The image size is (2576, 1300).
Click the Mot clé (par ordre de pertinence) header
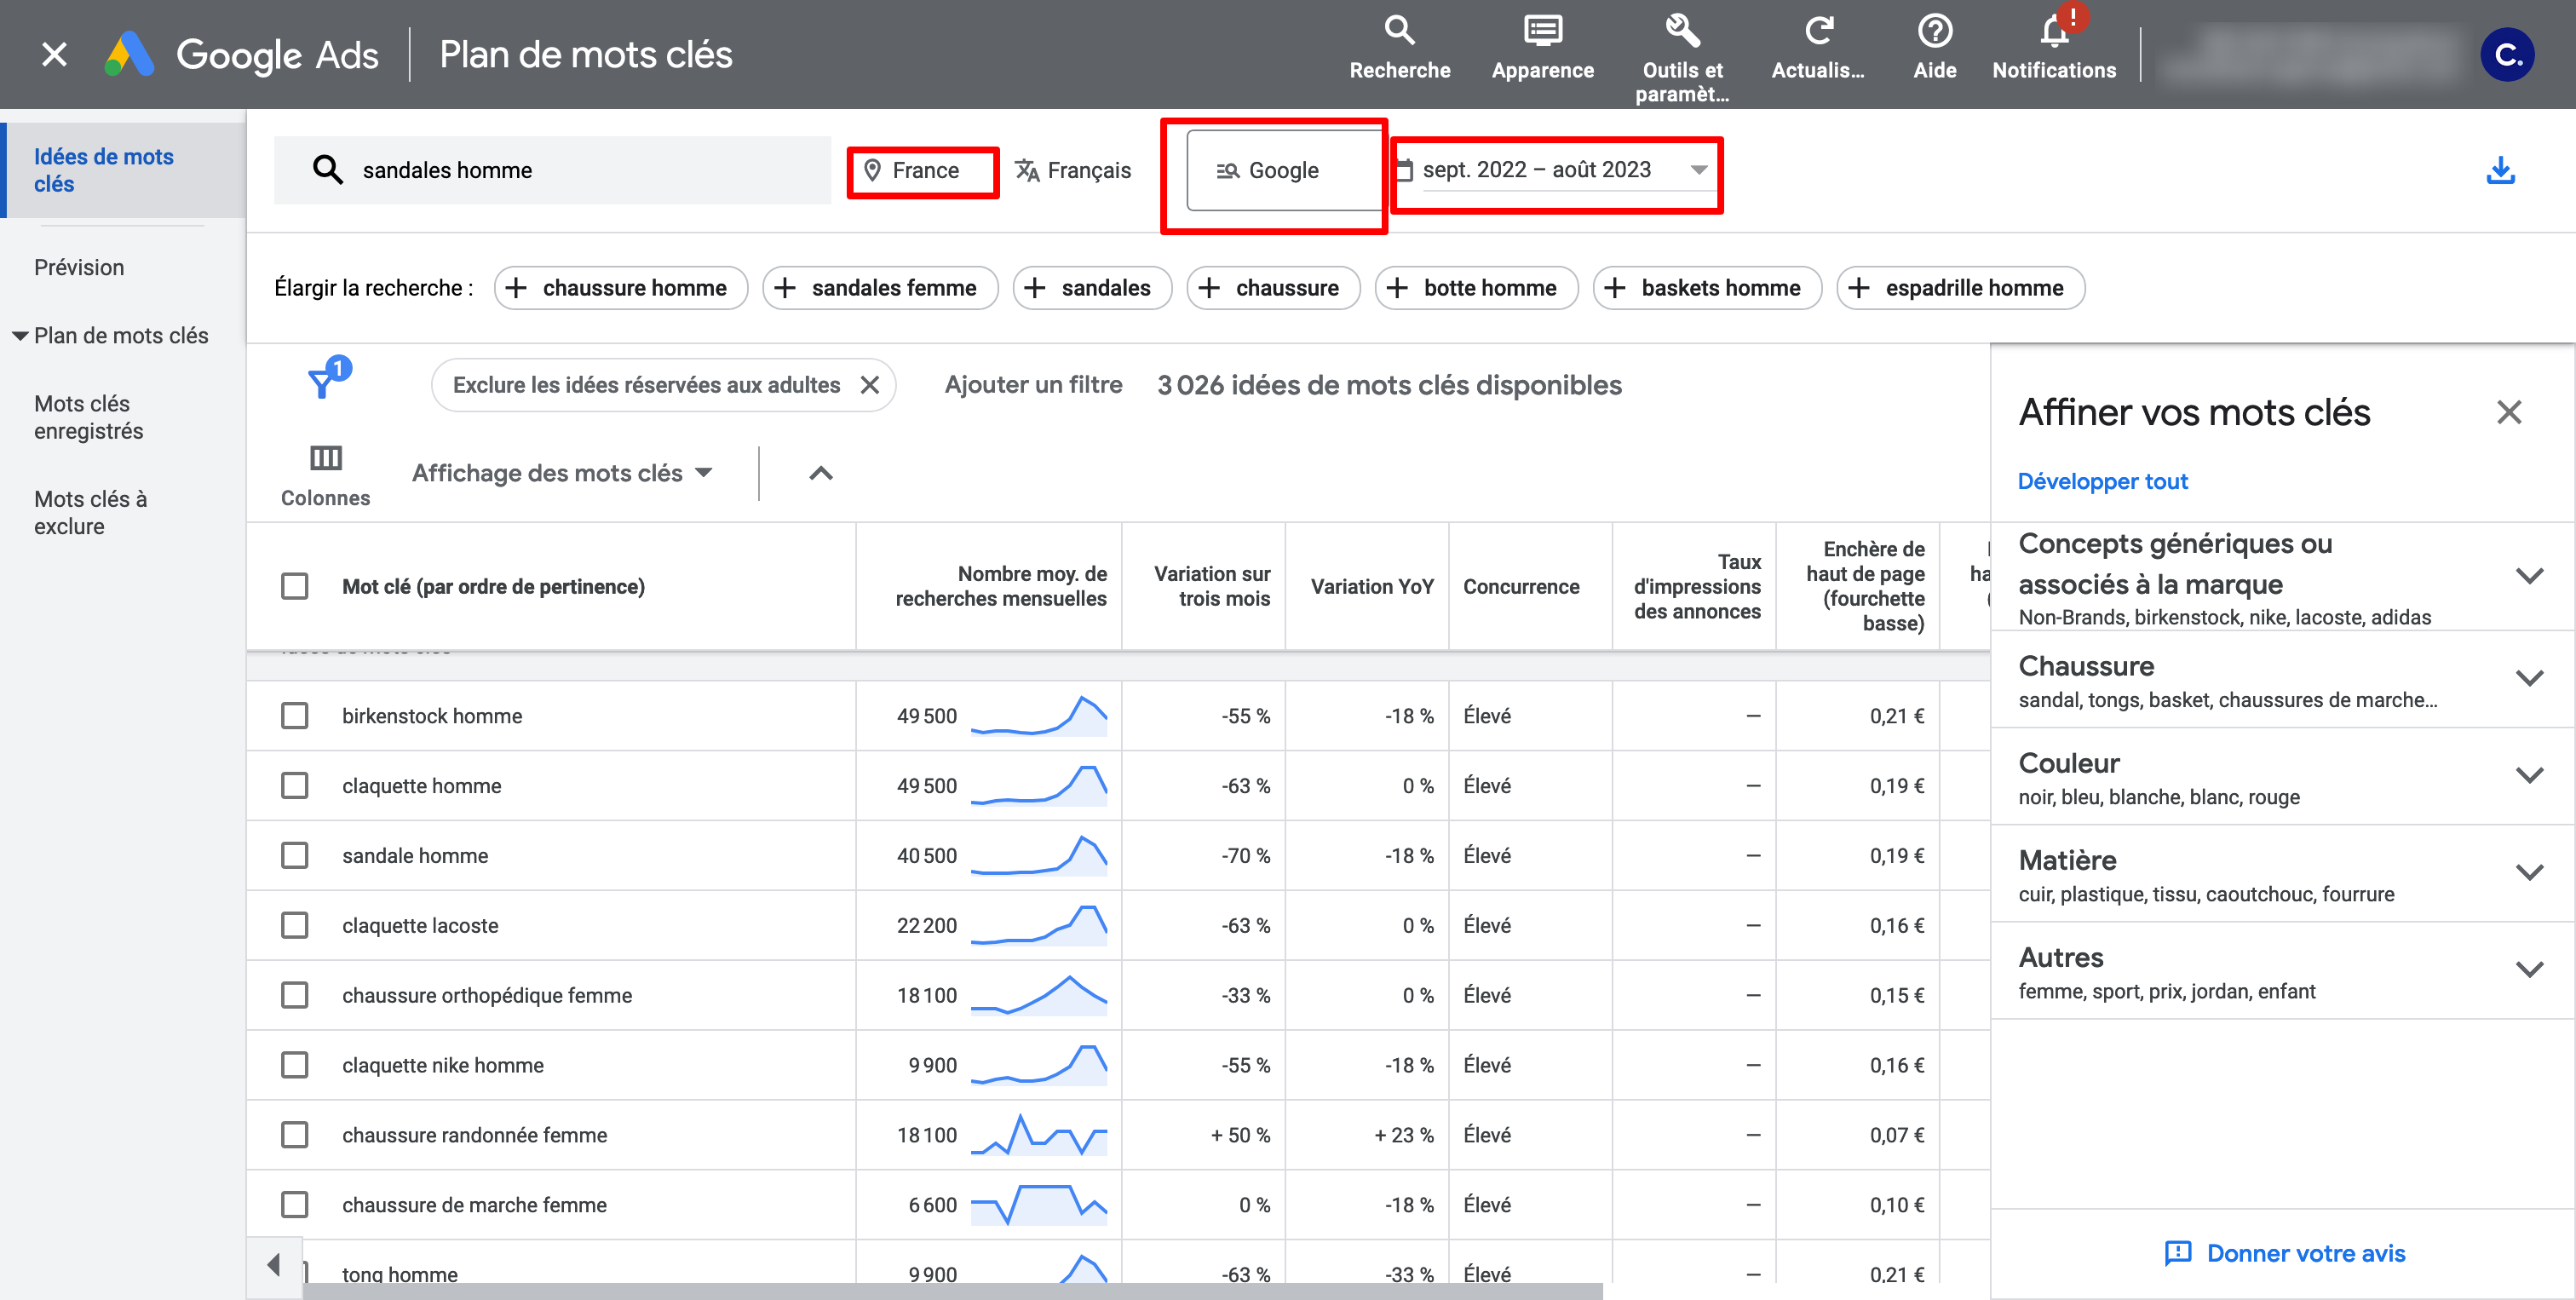tap(493, 587)
